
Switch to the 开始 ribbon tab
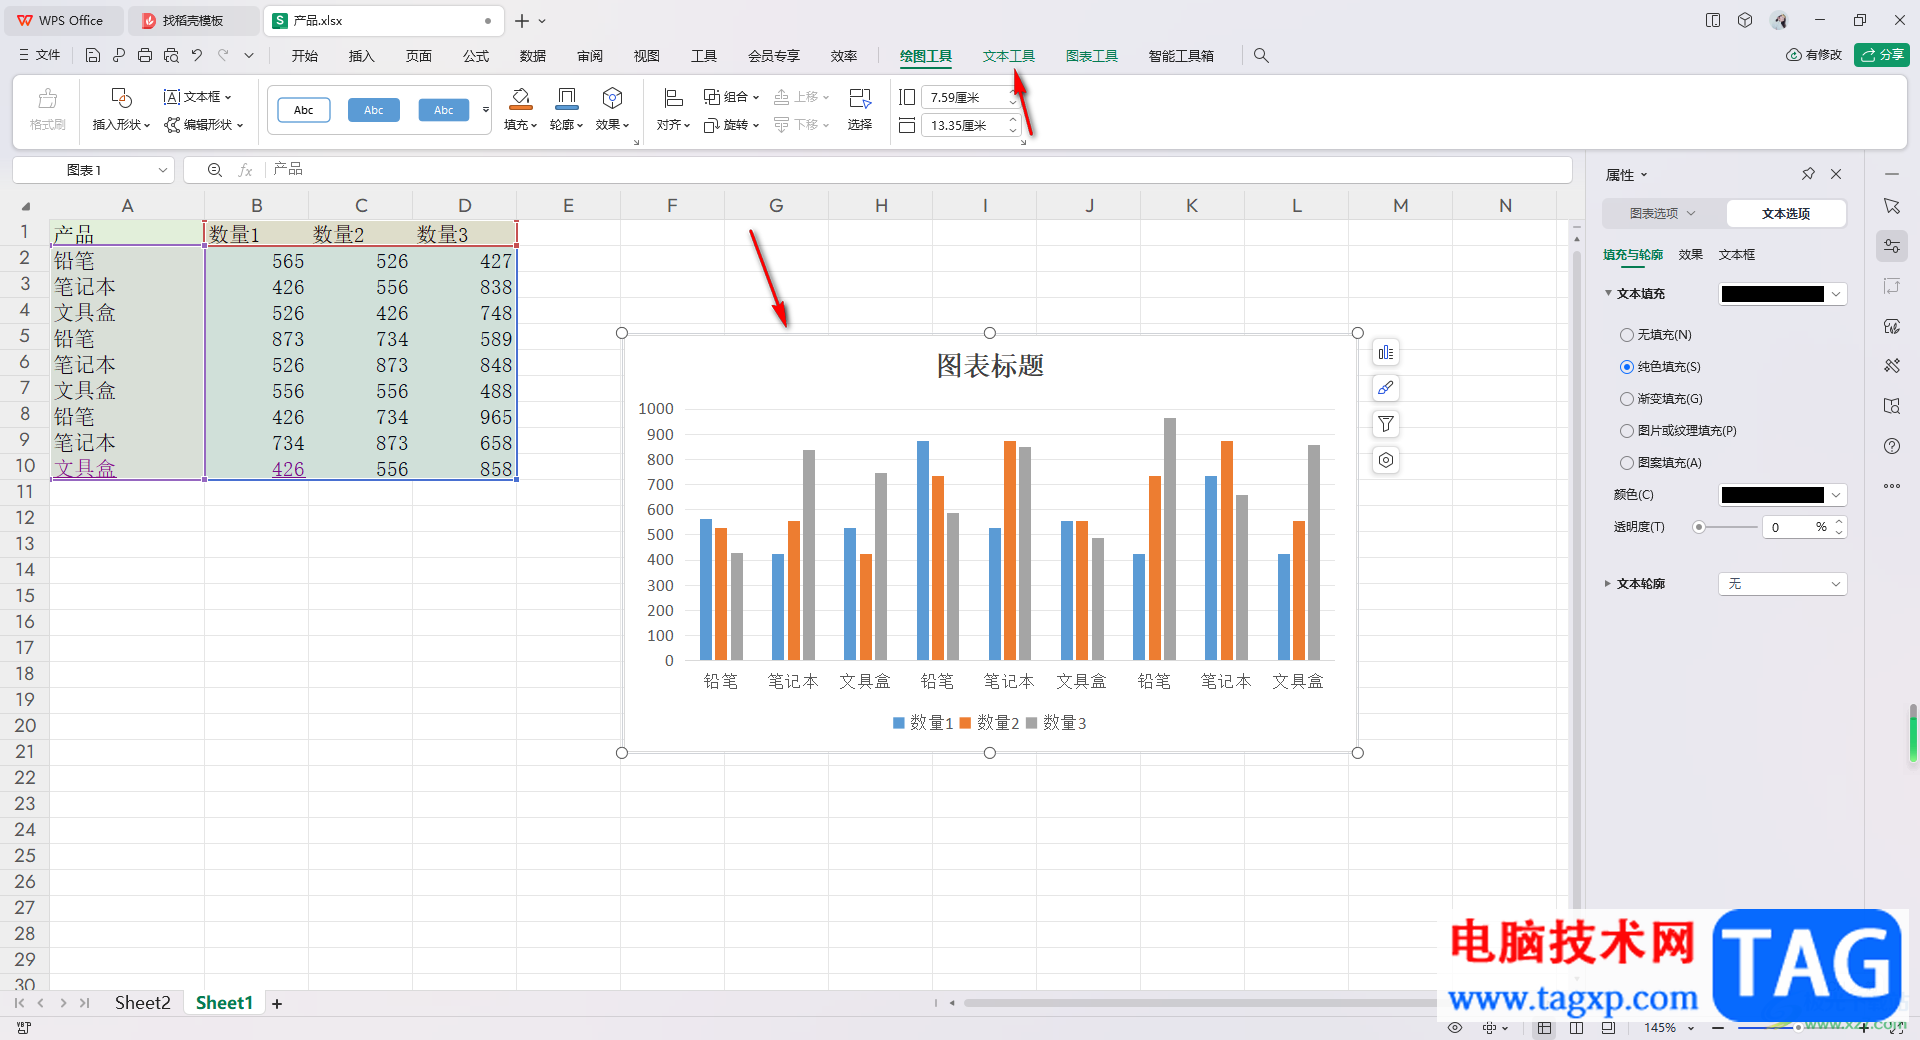305,56
